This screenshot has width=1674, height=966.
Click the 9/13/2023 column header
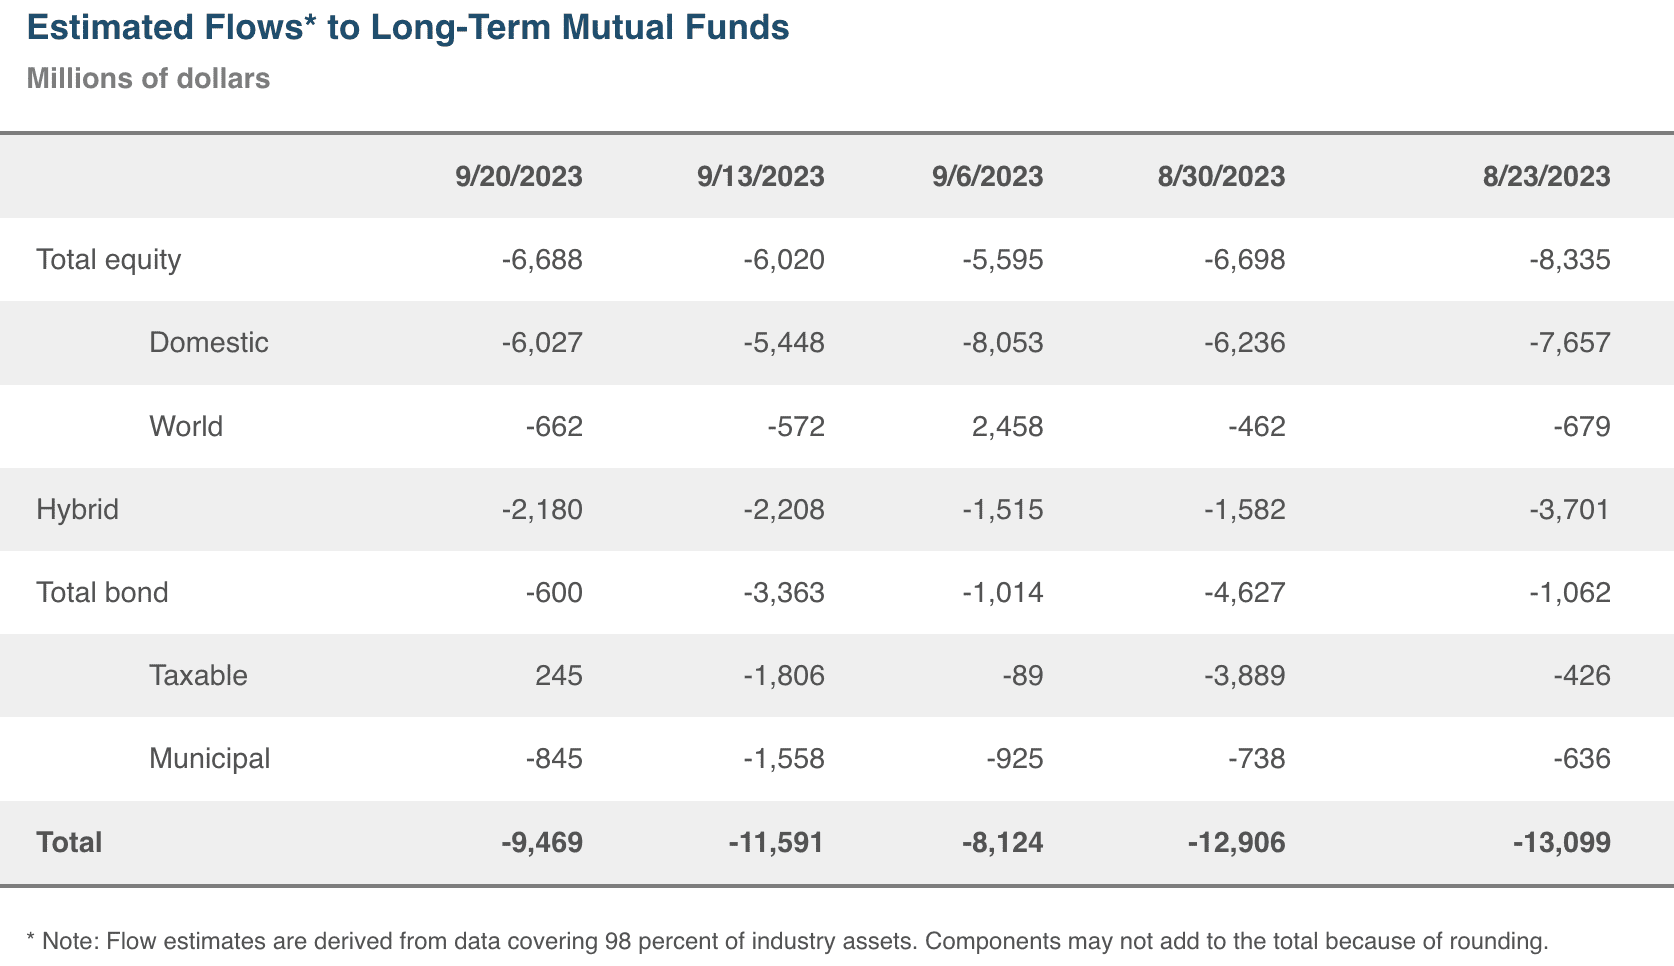(760, 177)
